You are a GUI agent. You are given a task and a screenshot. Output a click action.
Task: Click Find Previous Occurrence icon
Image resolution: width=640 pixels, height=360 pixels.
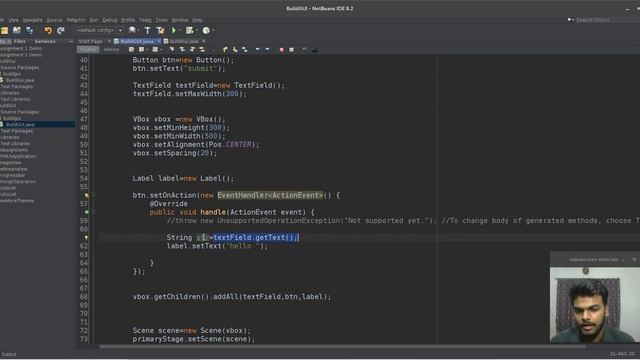[x=182, y=49]
